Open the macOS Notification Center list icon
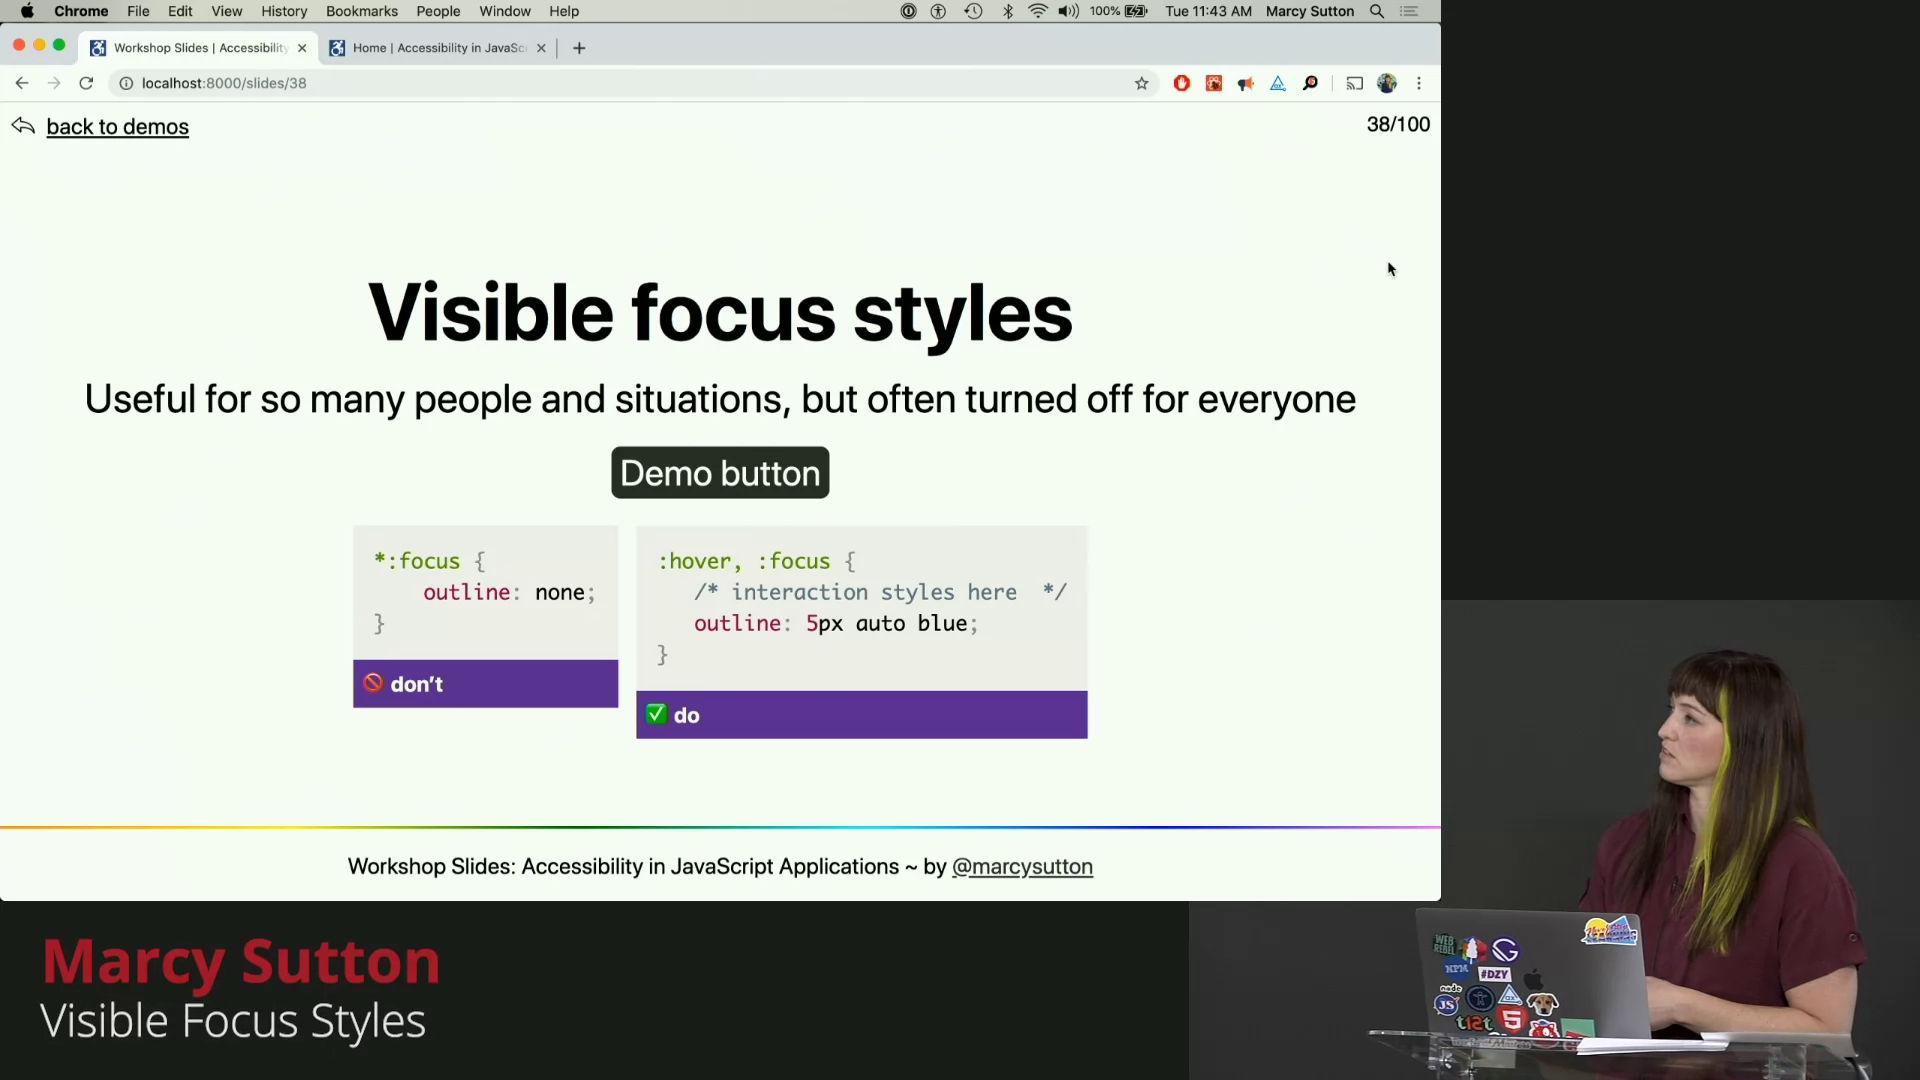This screenshot has height=1080, width=1920. [x=1409, y=11]
